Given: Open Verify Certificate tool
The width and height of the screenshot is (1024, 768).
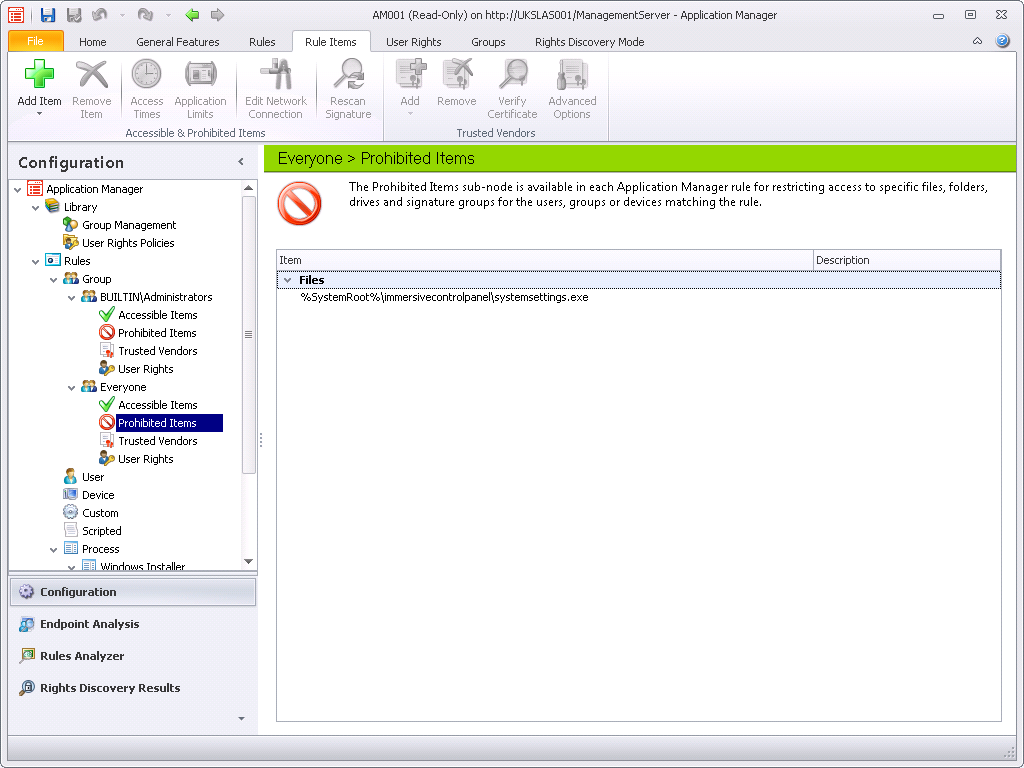Looking at the screenshot, I should coord(512,74).
